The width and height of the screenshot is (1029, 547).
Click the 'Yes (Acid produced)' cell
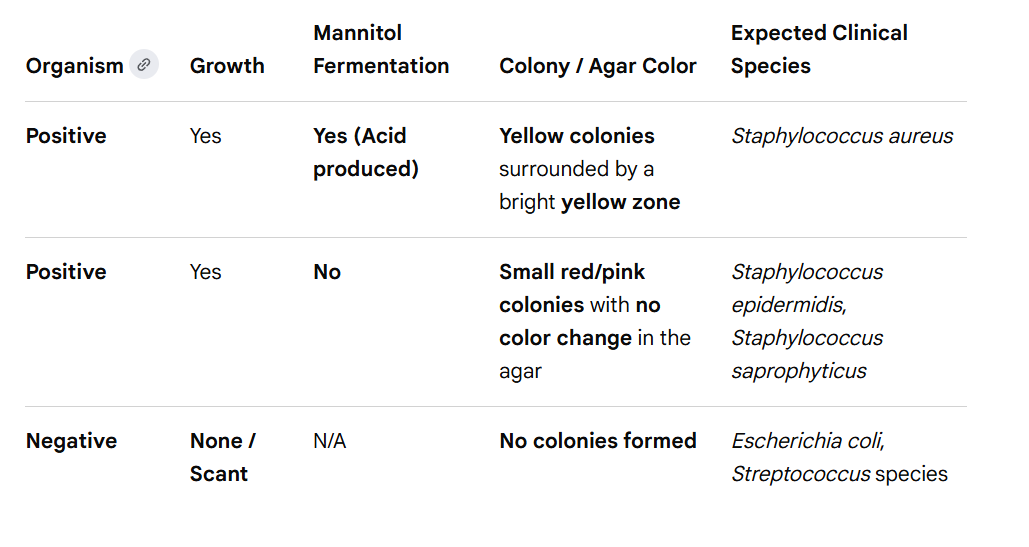coord(366,152)
